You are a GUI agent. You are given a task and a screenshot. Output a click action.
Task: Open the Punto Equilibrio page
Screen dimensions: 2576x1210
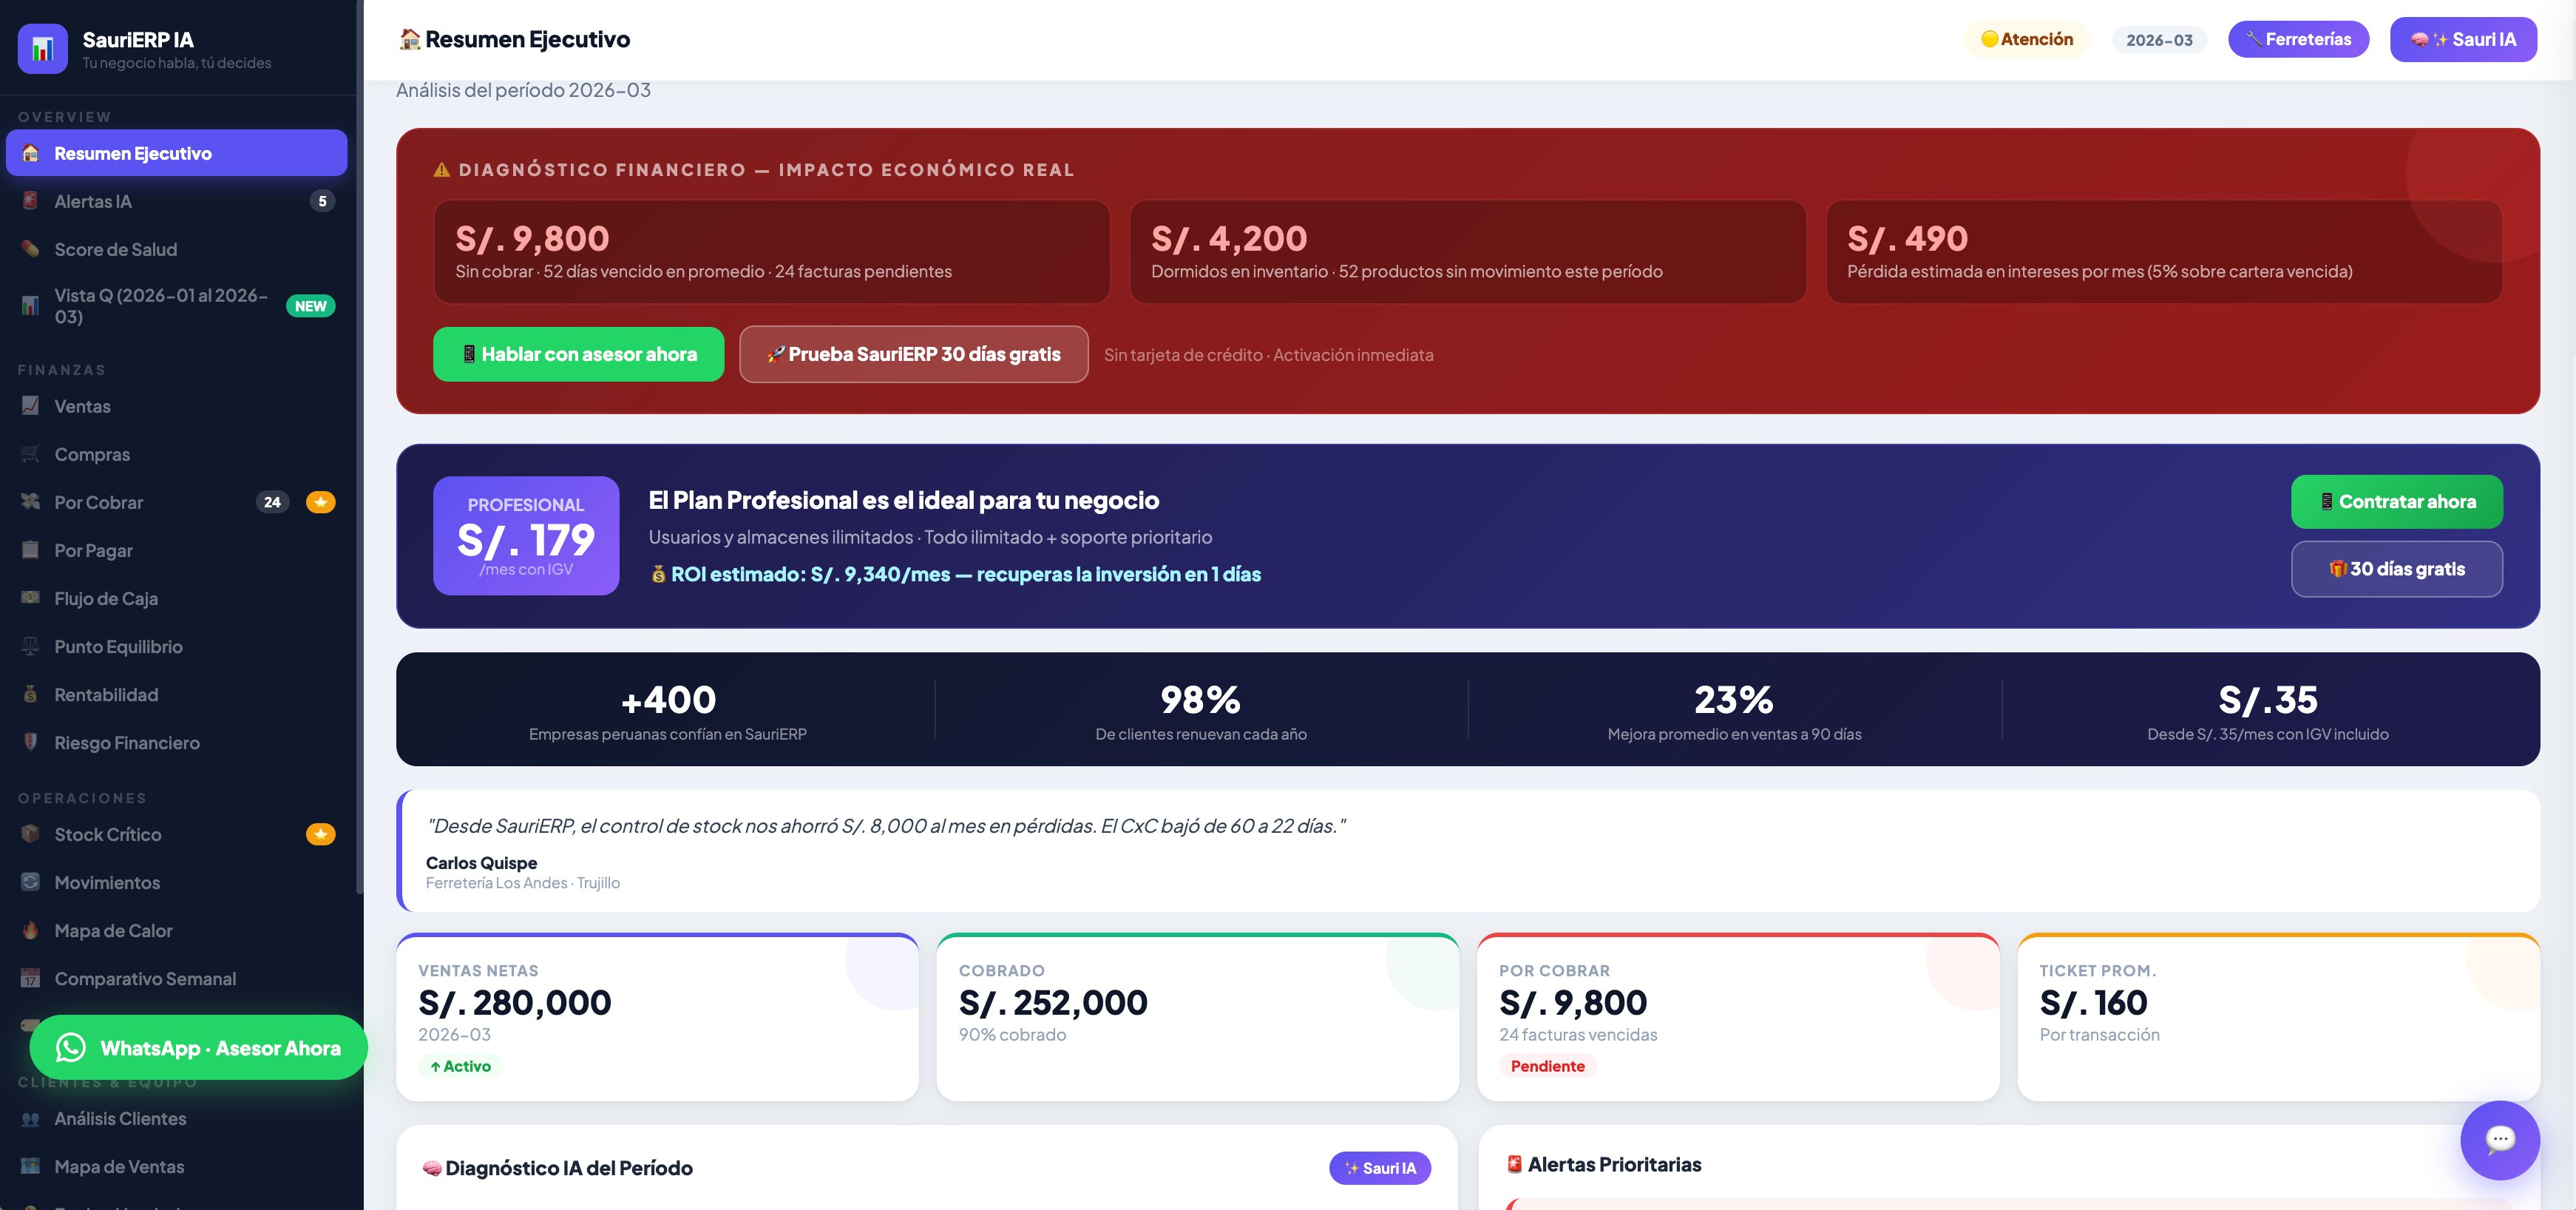point(177,646)
